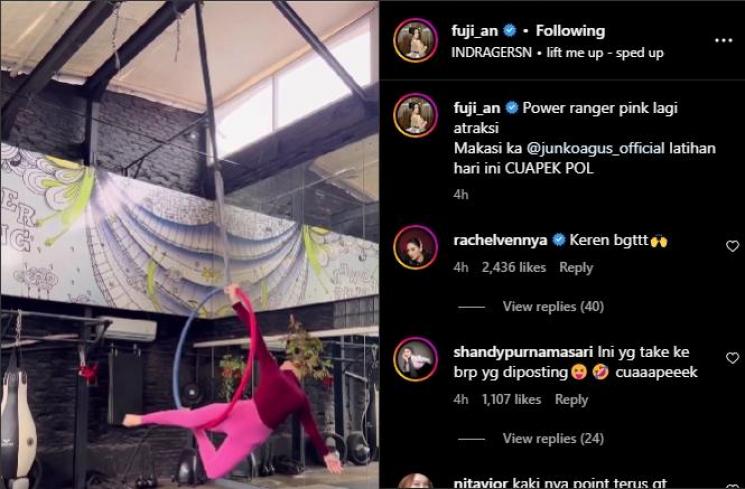Viewport: 745px width, 489px height.
Task: View 2,436 likes on rachelvennya's comment
Action: coord(514,268)
